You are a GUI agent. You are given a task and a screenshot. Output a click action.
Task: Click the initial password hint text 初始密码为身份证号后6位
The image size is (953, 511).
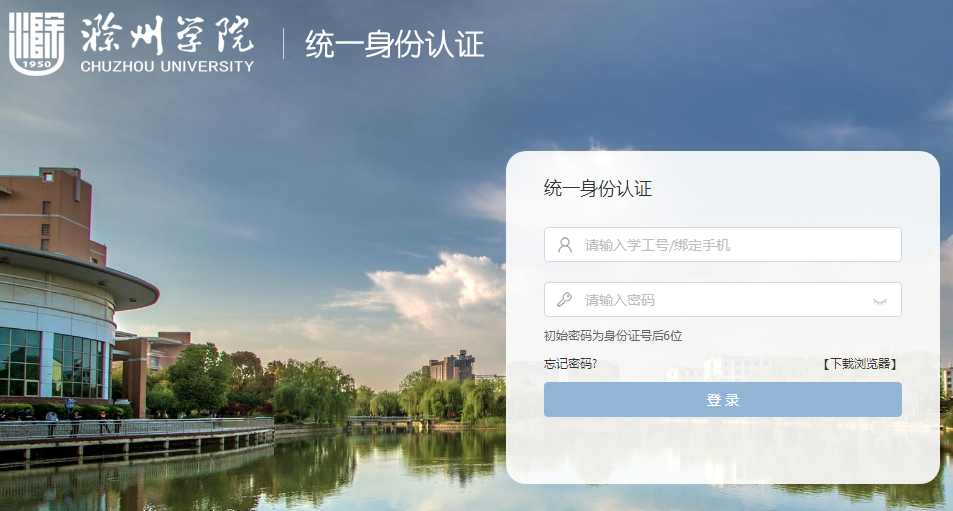click(613, 336)
